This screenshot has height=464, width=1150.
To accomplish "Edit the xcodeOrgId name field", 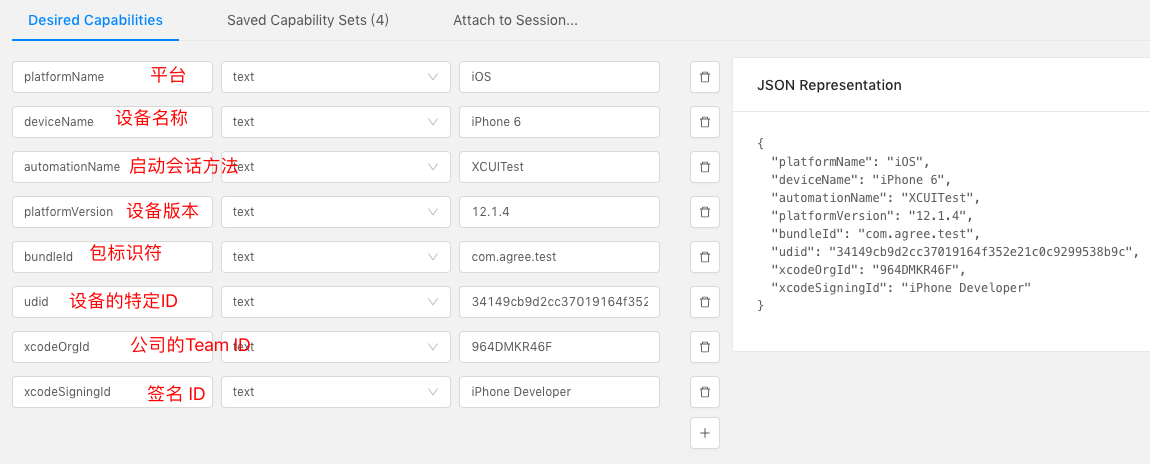I will [112, 347].
